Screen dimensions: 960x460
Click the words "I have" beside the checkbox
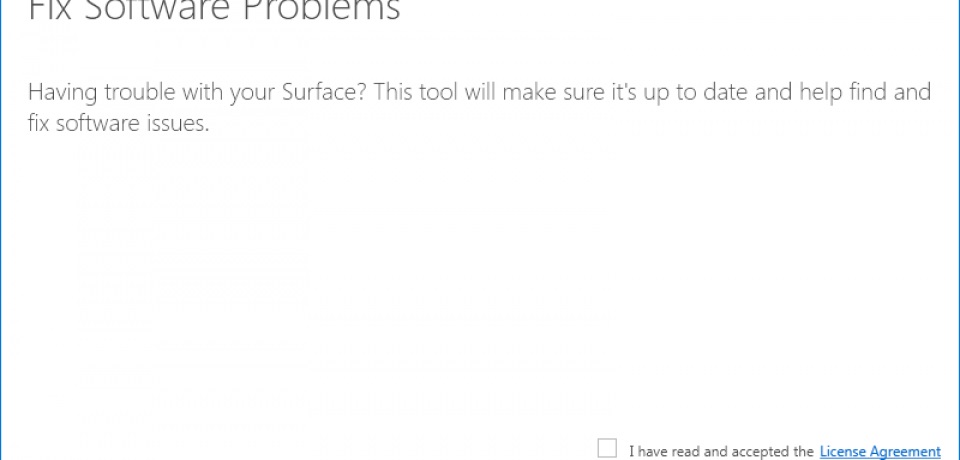(648, 452)
